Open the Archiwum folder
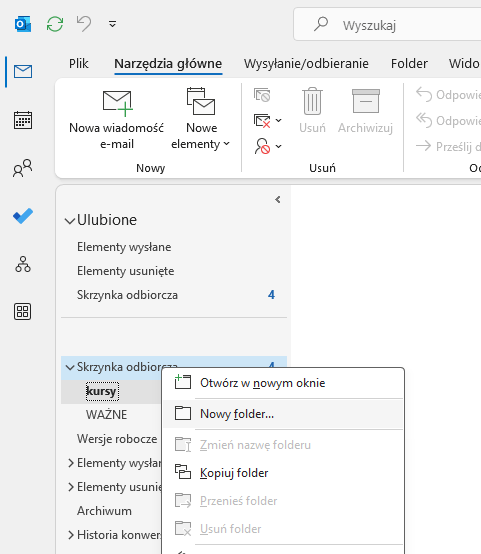The height and width of the screenshot is (554, 481). click(x=104, y=511)
